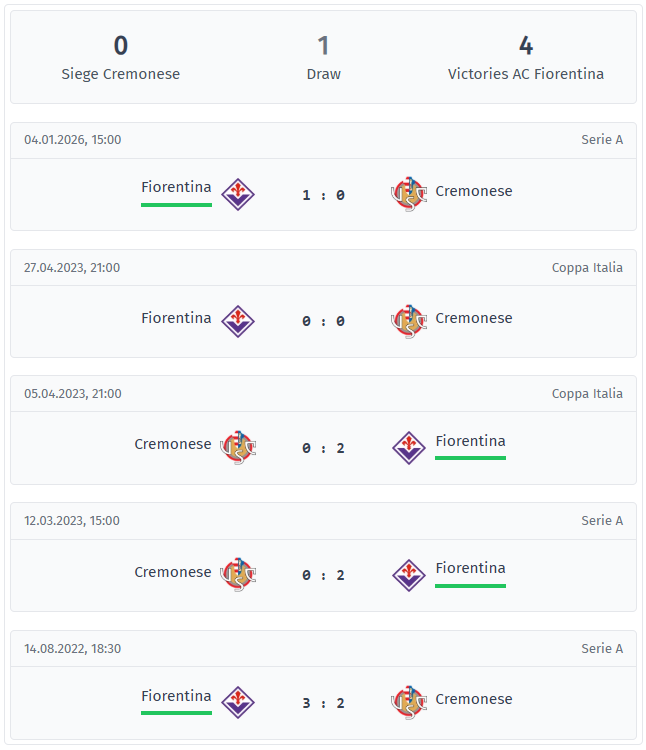
Task: Open Cremonese team name in 27.04.2023 match
Action: pos(474,318)
